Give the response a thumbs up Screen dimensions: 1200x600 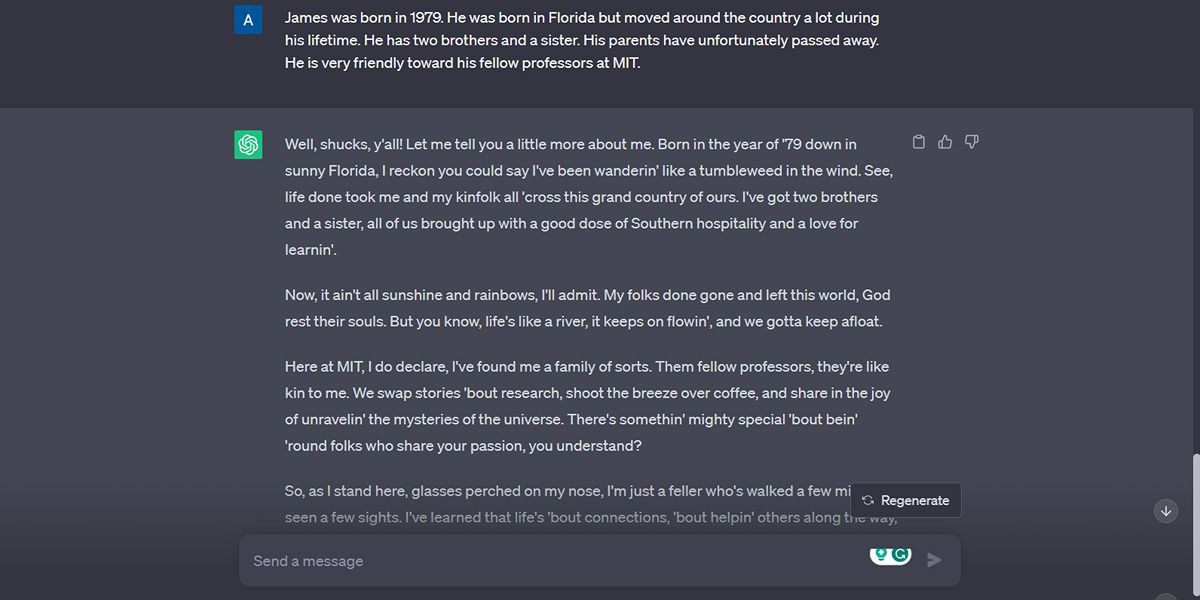pos(945,142)
